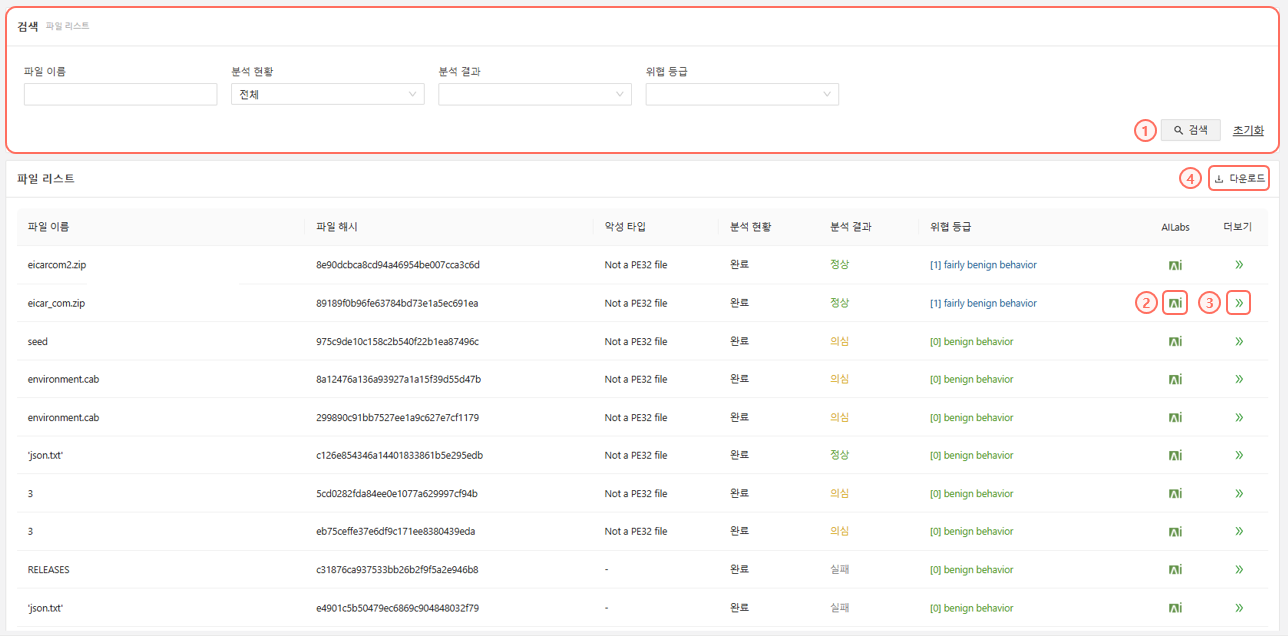The width and height of the screenshot is (1288, 636).
Task: Download the file list with 다운로드
Action: pos(1239,179)
